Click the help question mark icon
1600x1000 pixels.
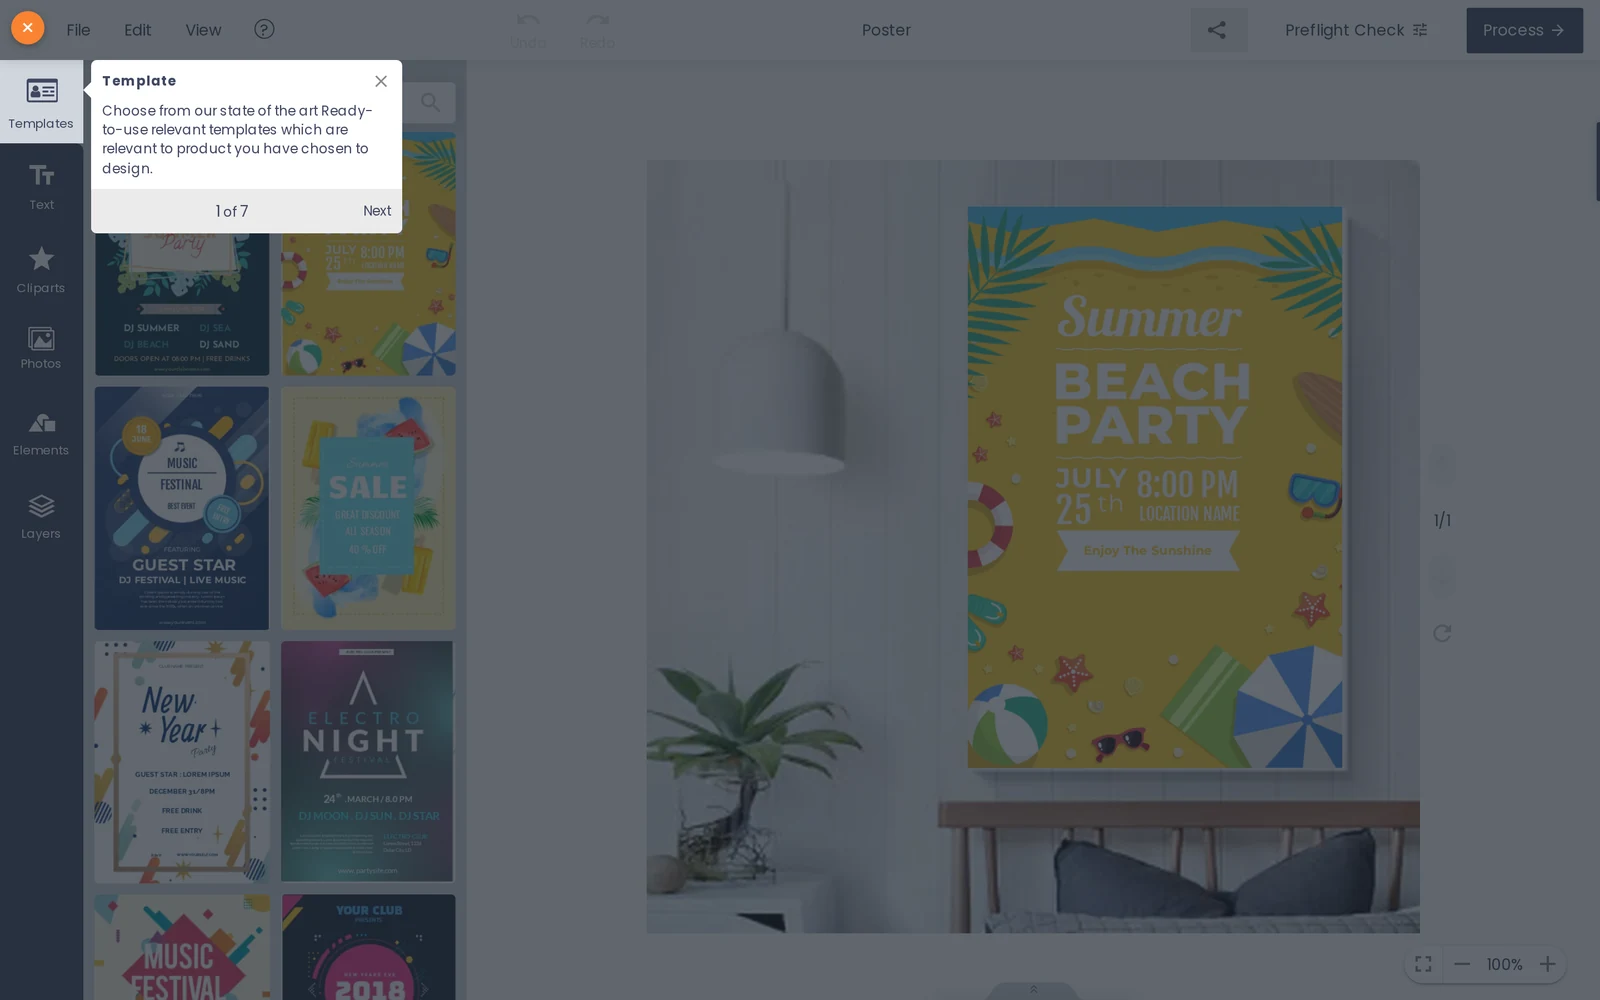264,29
